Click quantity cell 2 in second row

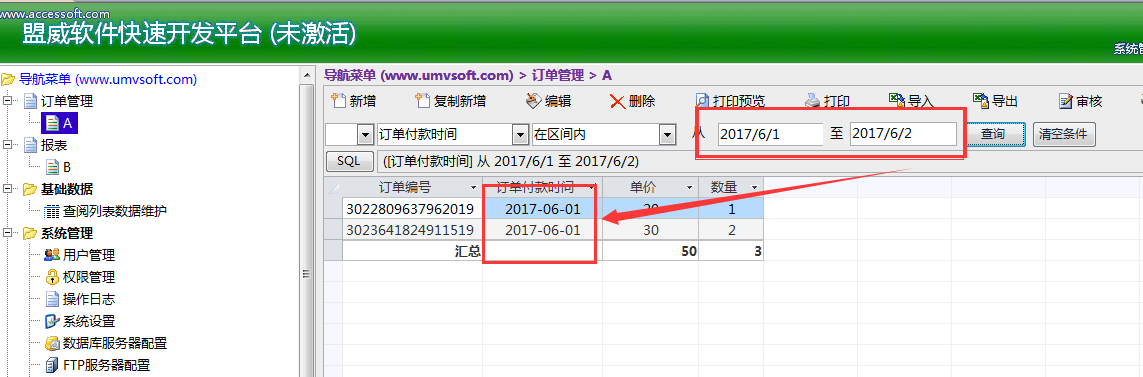coord(731,230)
